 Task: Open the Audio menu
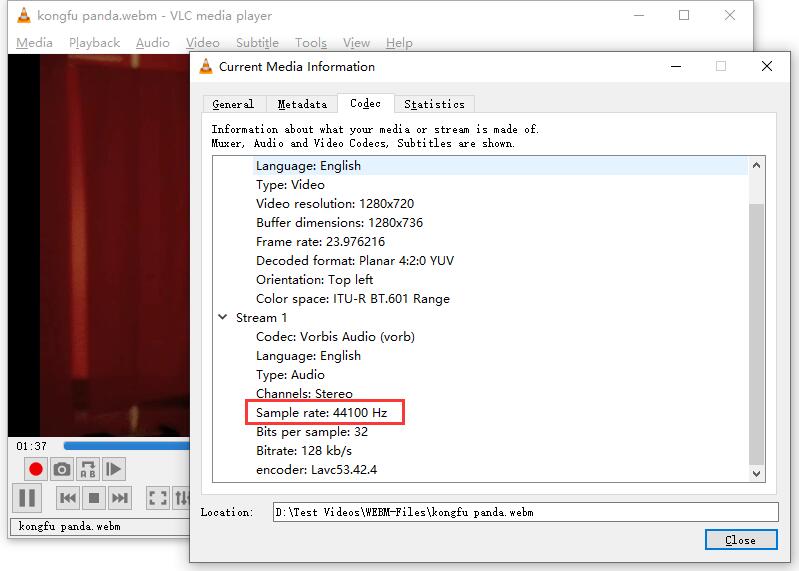152,43
